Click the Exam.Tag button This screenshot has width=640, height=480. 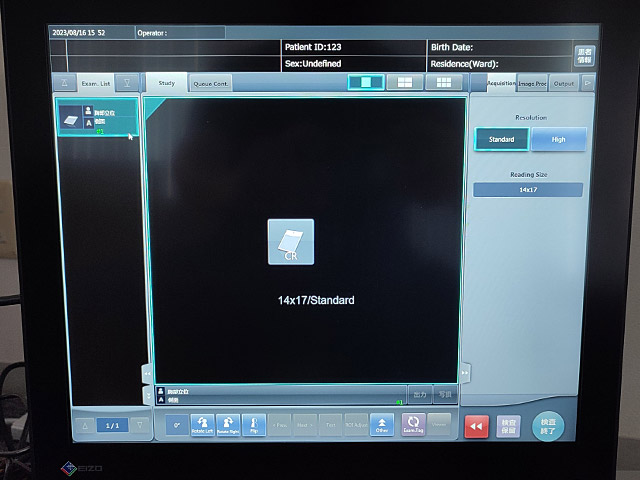(x=413, y=424)
